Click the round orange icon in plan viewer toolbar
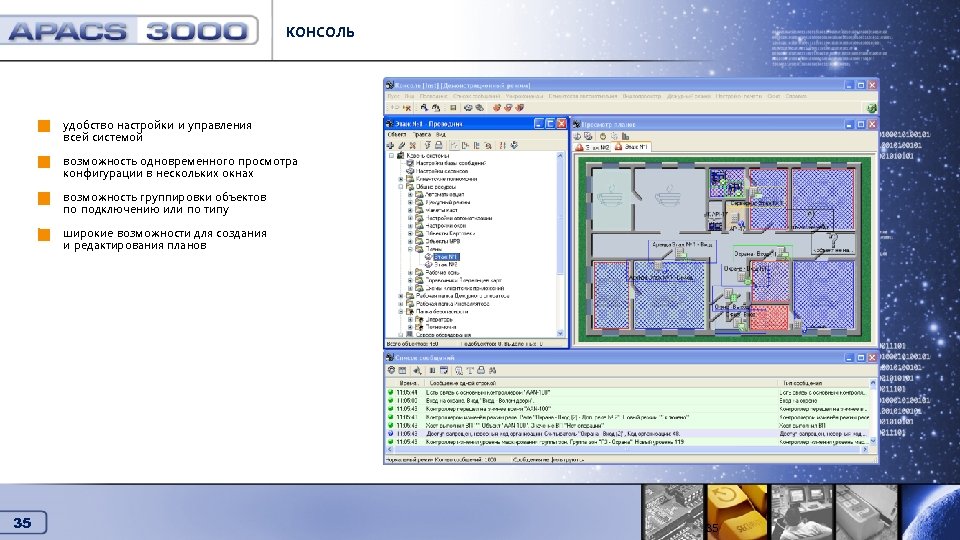Viewport: 960px width, 540px height. [602, 136]
